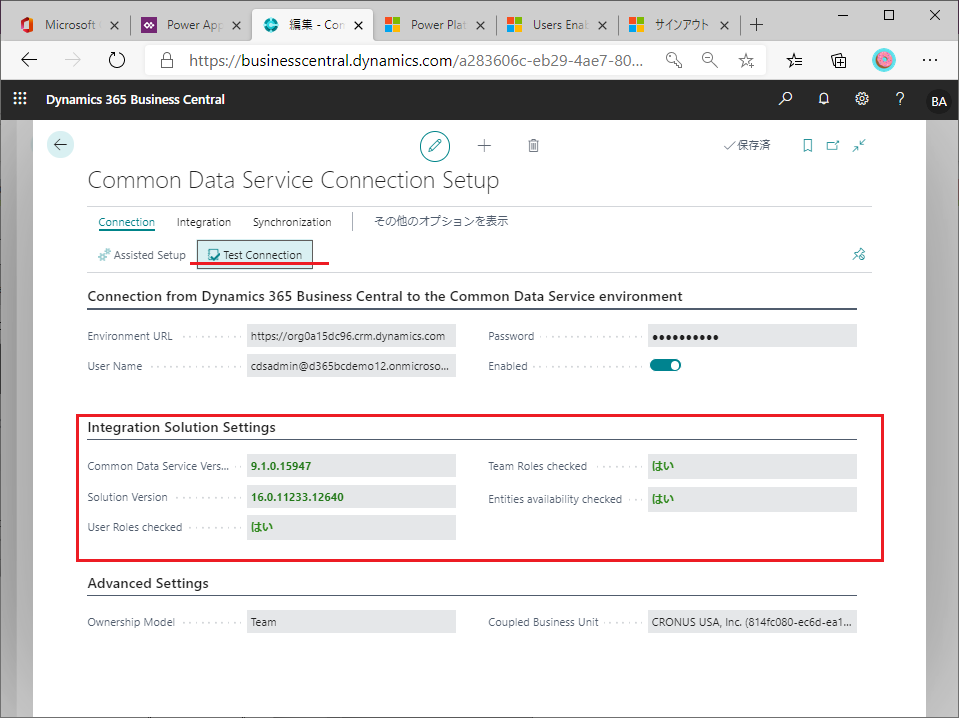Toggle the Enabled switch

pos(665,366)
